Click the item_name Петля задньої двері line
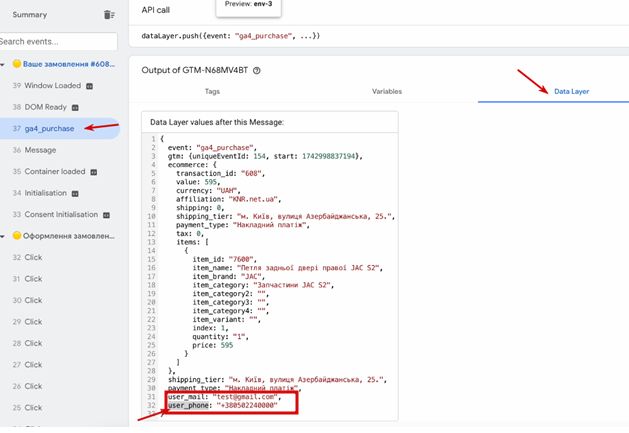The width and height of the screenshot is (629, 433). coord(288,268)
